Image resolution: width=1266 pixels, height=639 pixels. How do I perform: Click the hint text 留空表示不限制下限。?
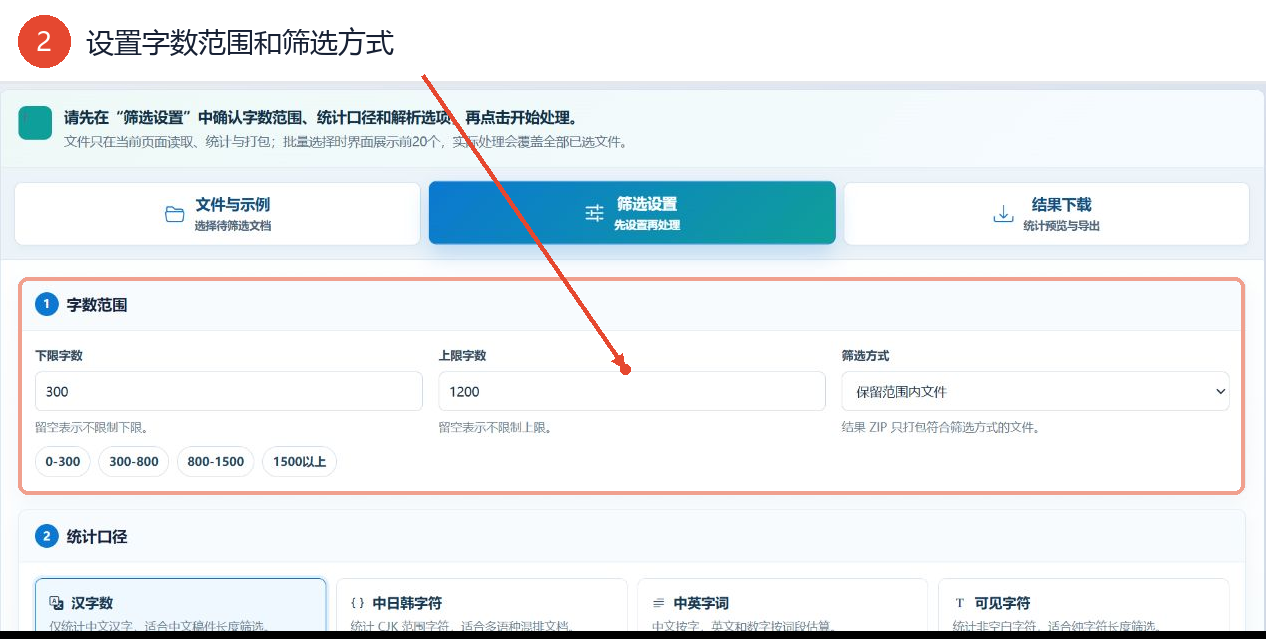point(92,427)
